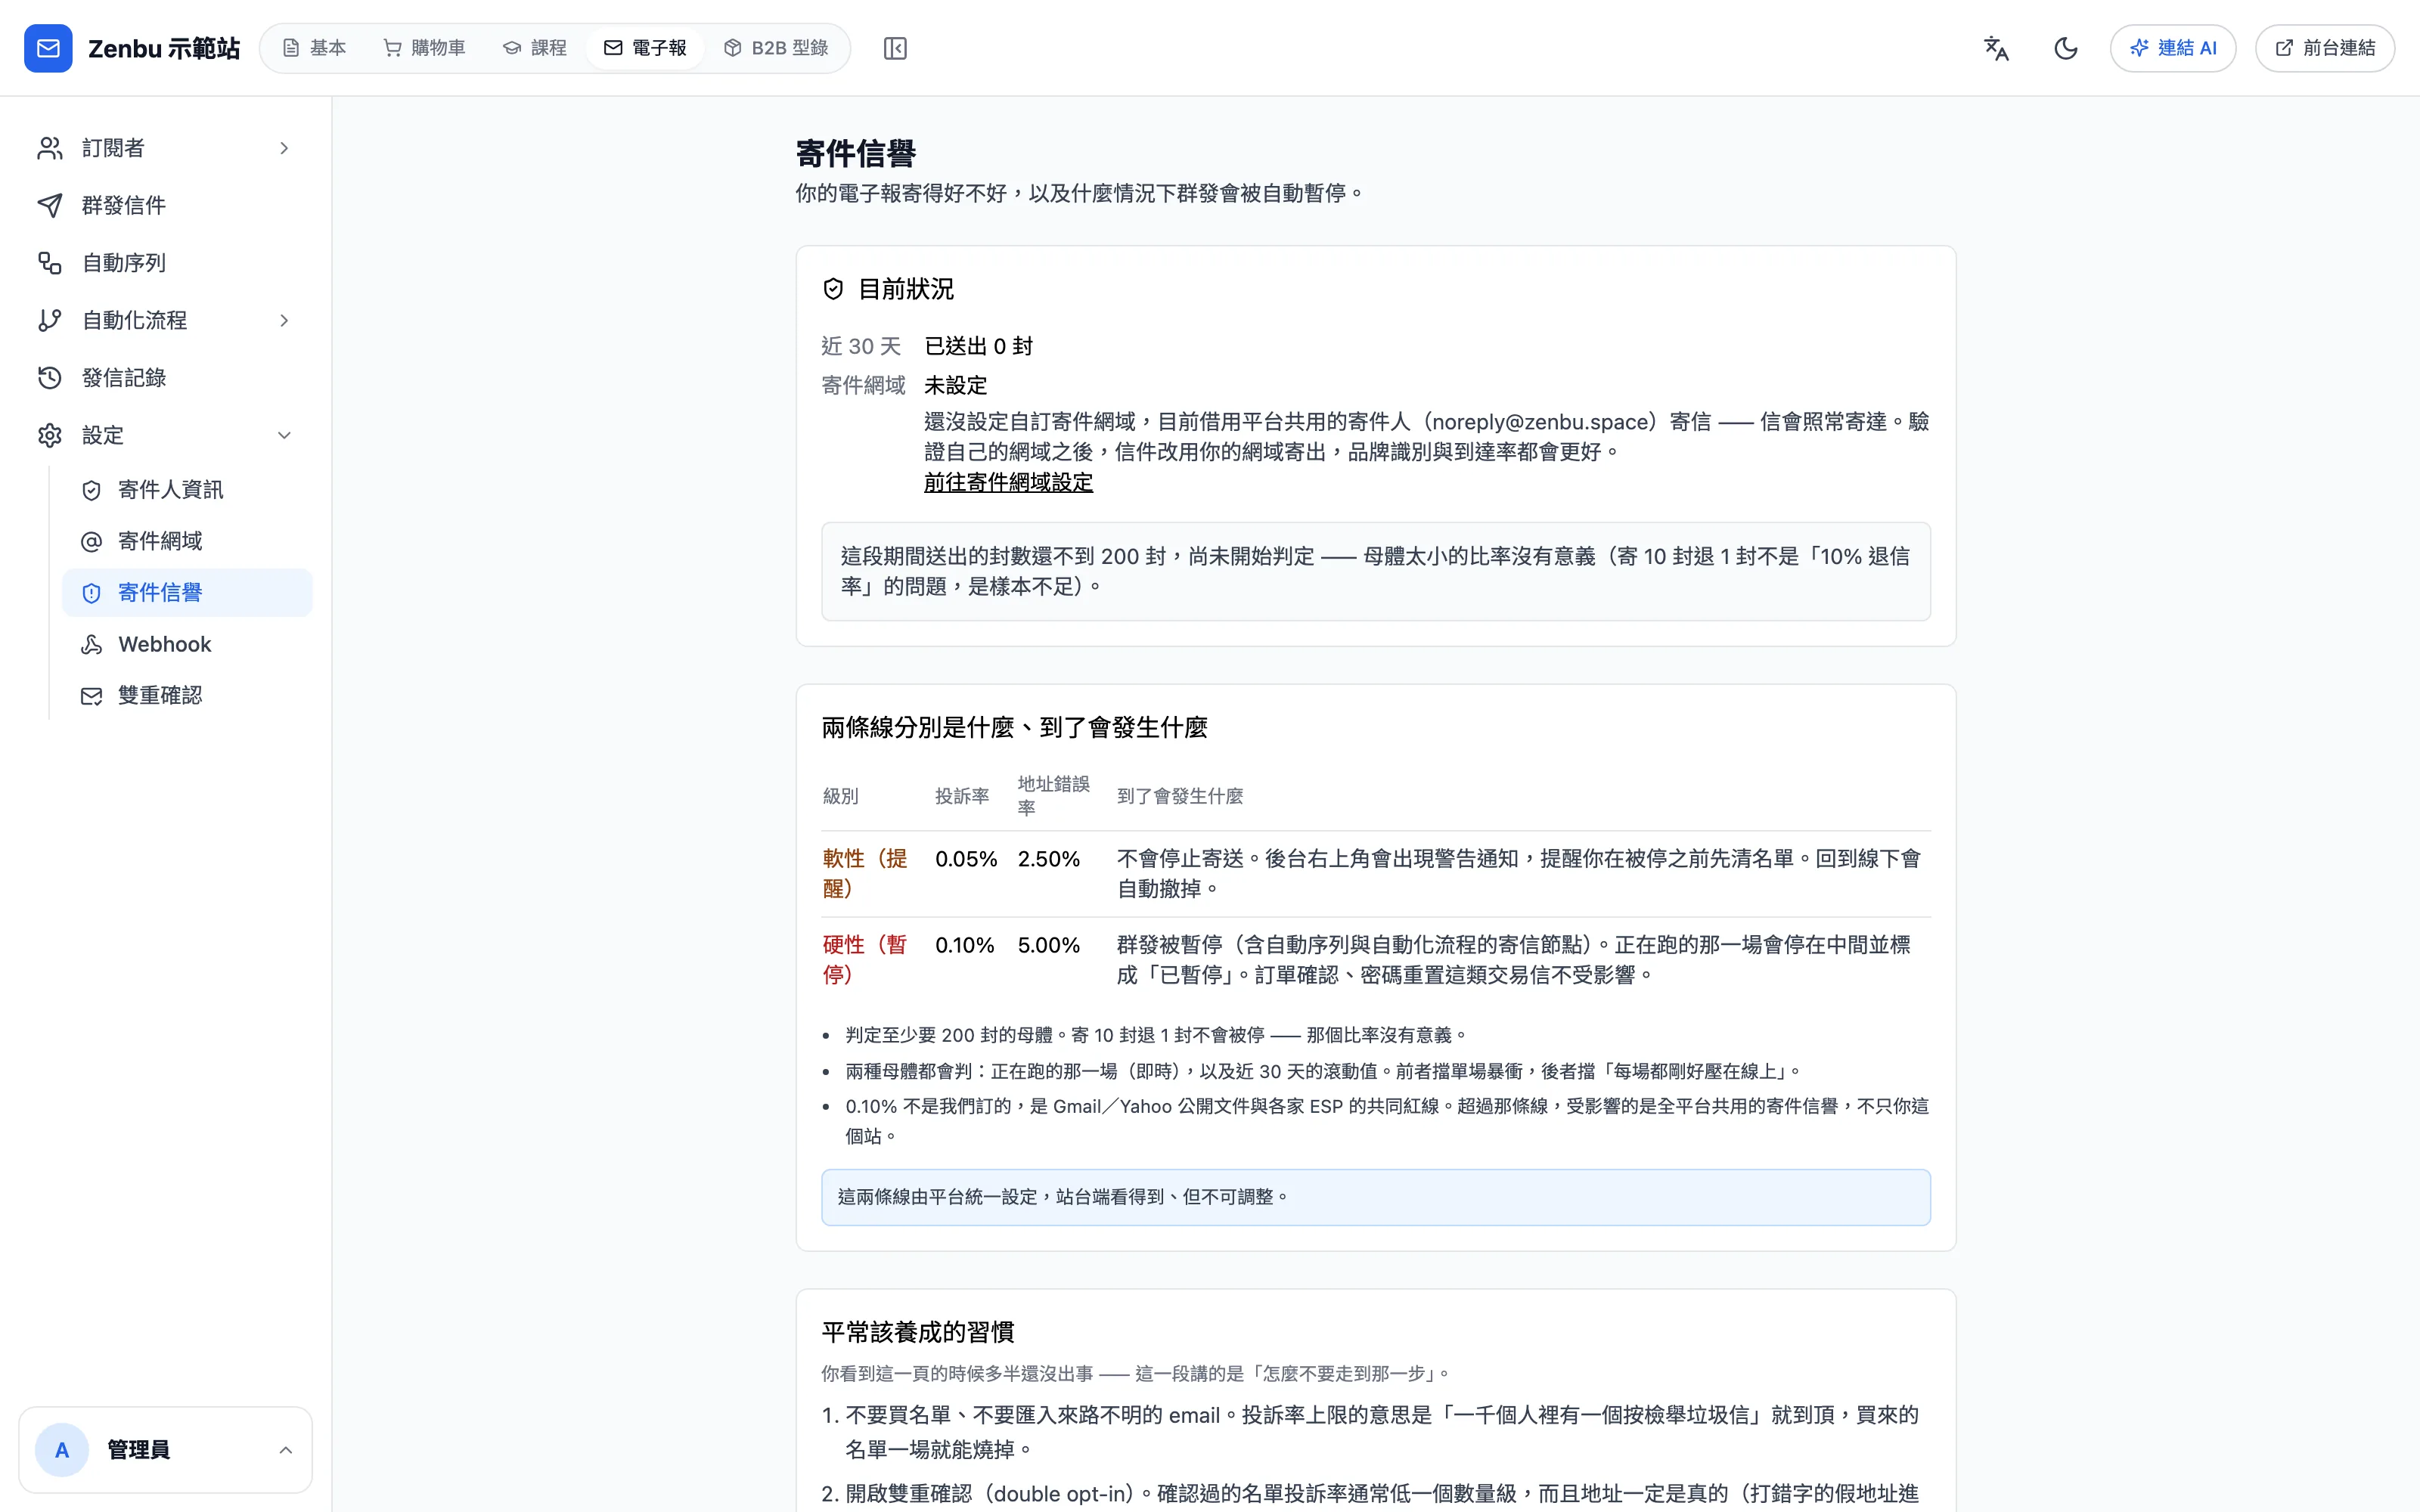
Task: Click the 設定 gear icon
Action: [x=50, y=435]
